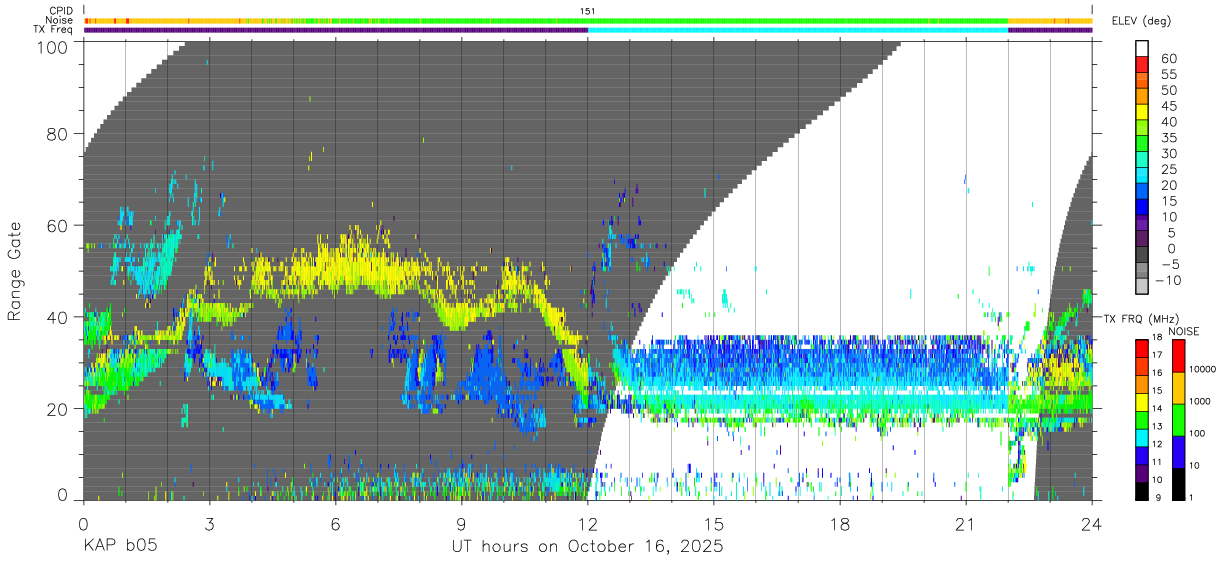The width and height of the screenshot is (1228, 567).
Task: Click the 60 tick on Range Gate axis
Action: (57, 225)
